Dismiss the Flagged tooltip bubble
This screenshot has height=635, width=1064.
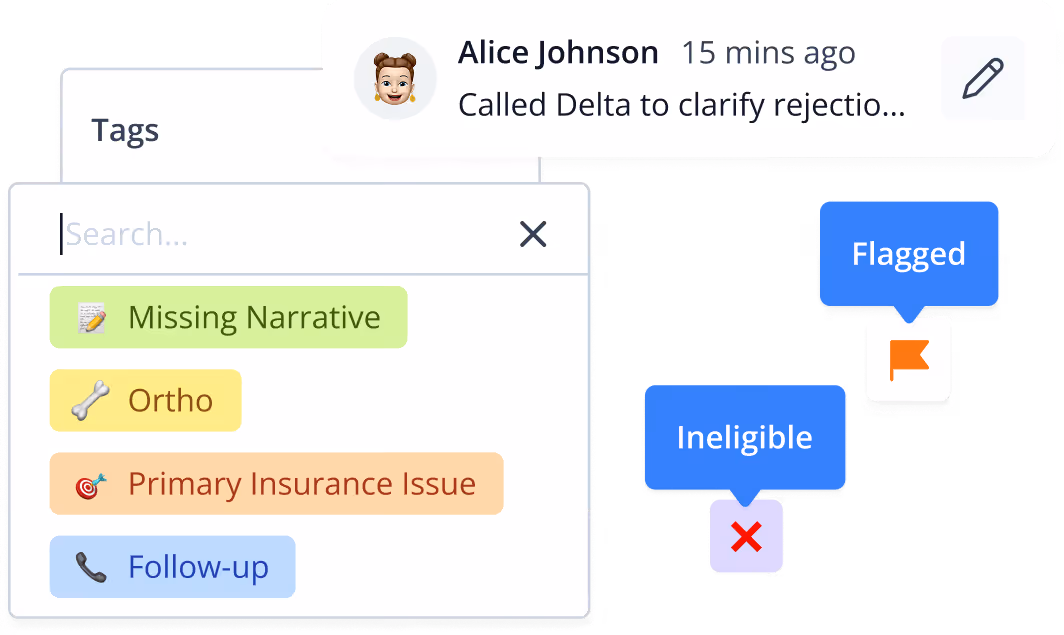[908, 255]
